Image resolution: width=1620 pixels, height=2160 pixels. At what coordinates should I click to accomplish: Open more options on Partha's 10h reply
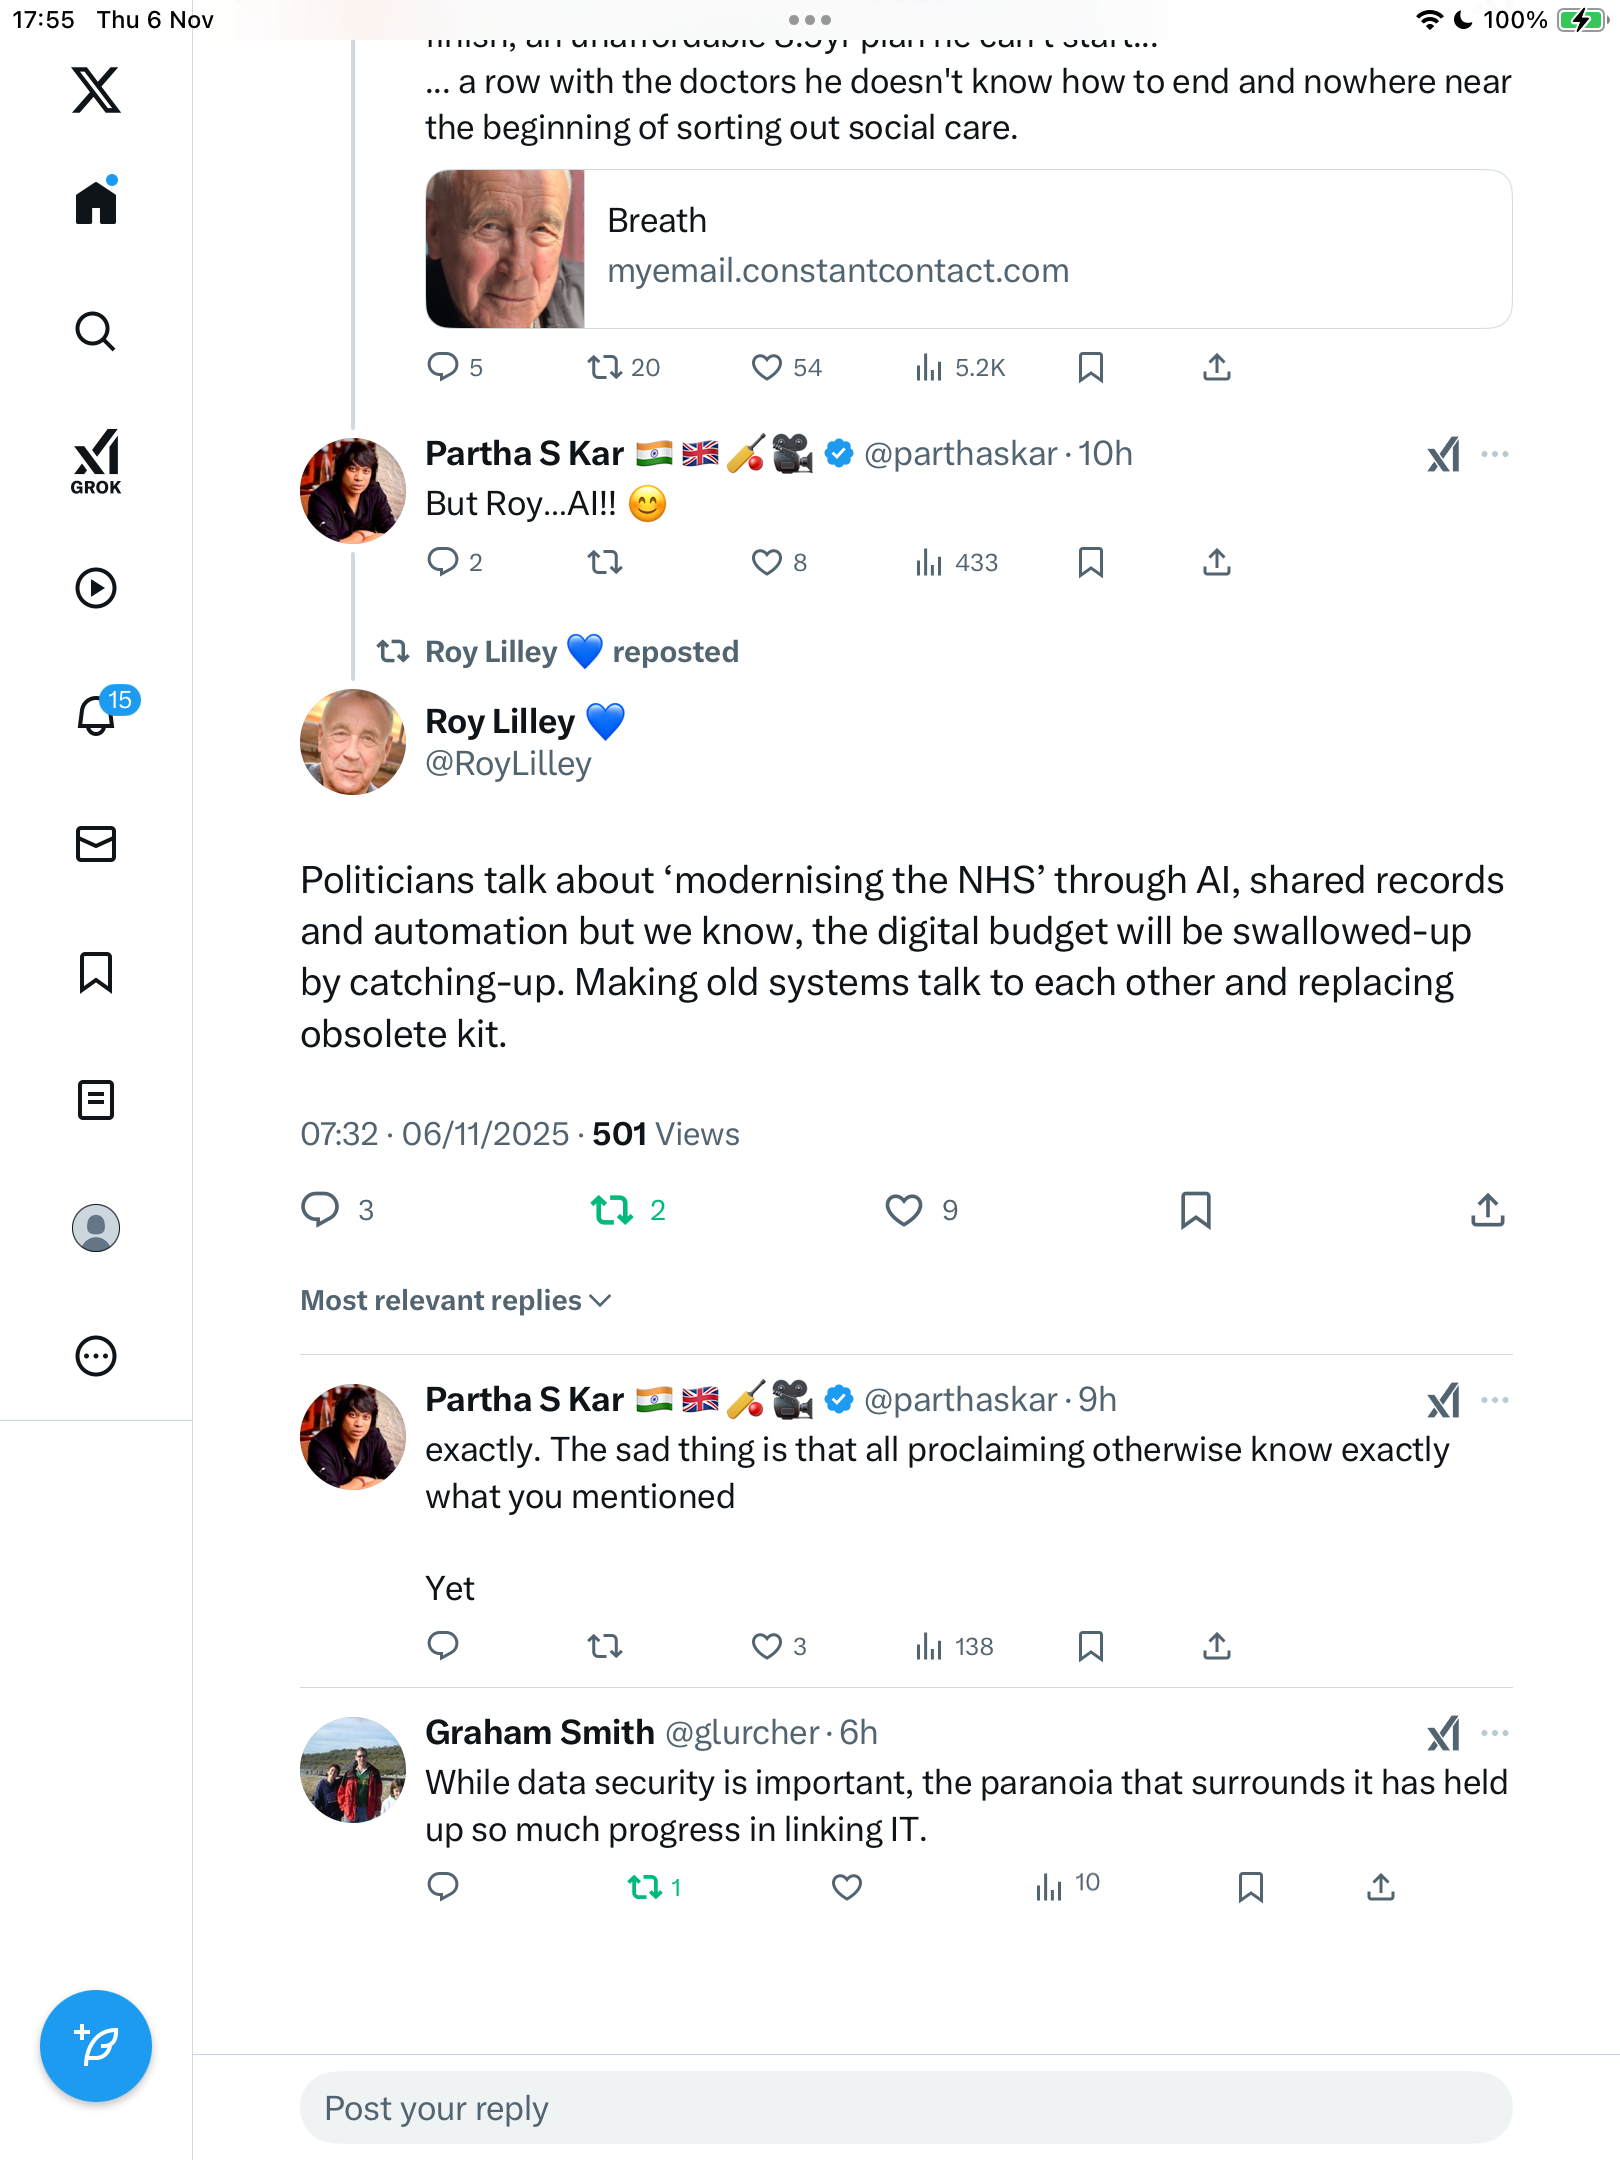click(x=1494, y=454)
